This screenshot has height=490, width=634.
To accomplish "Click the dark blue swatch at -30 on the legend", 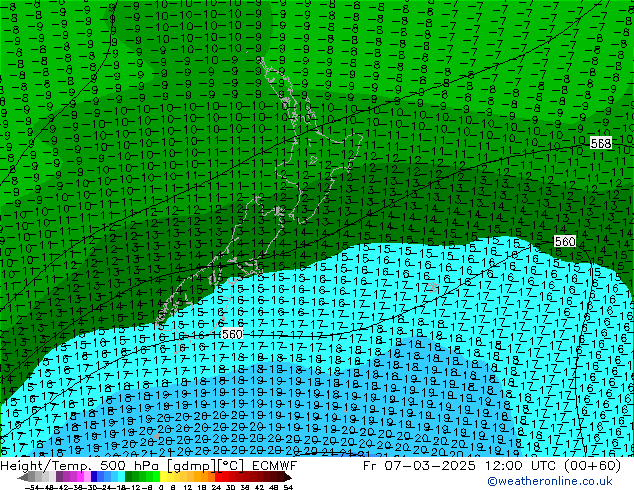I will 94,476.
